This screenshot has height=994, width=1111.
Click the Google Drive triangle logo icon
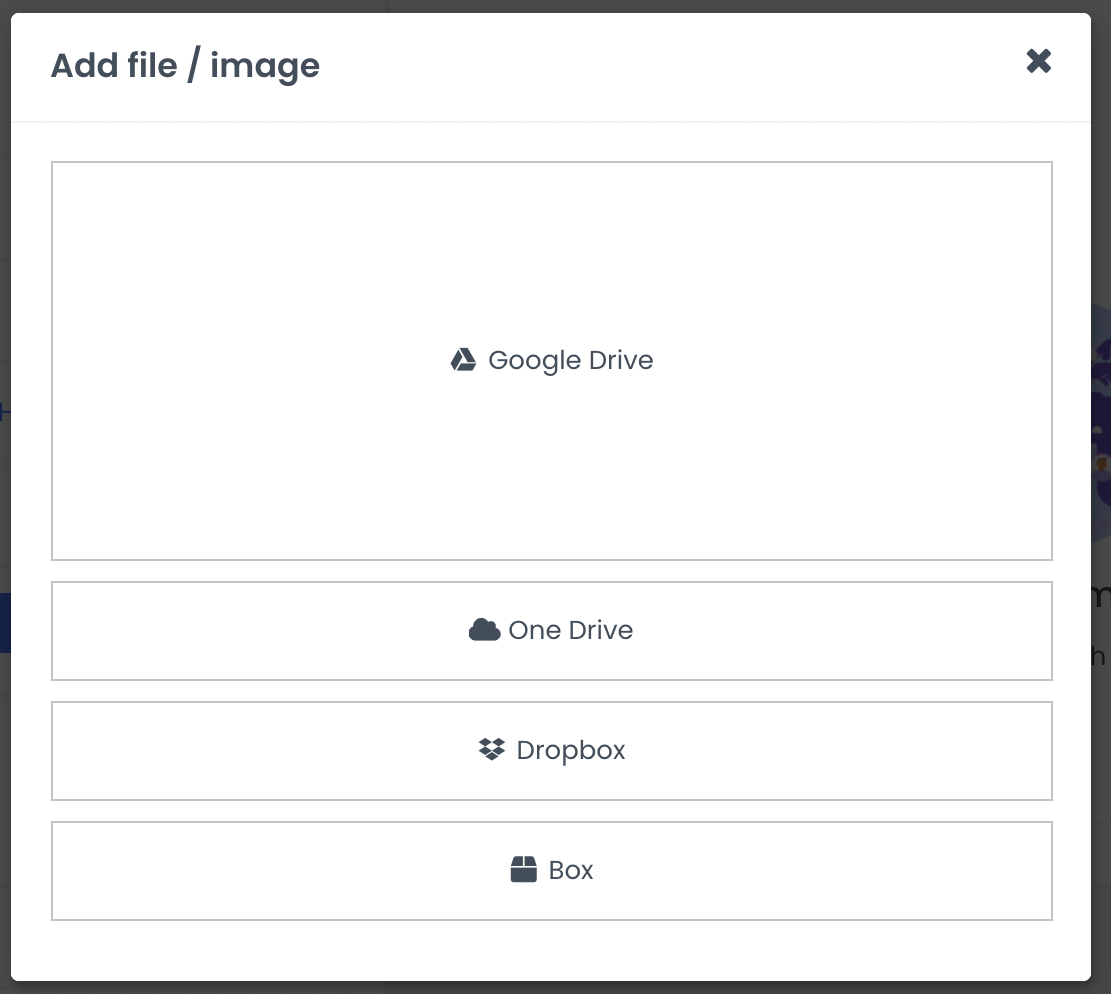[x=462, y=360]
